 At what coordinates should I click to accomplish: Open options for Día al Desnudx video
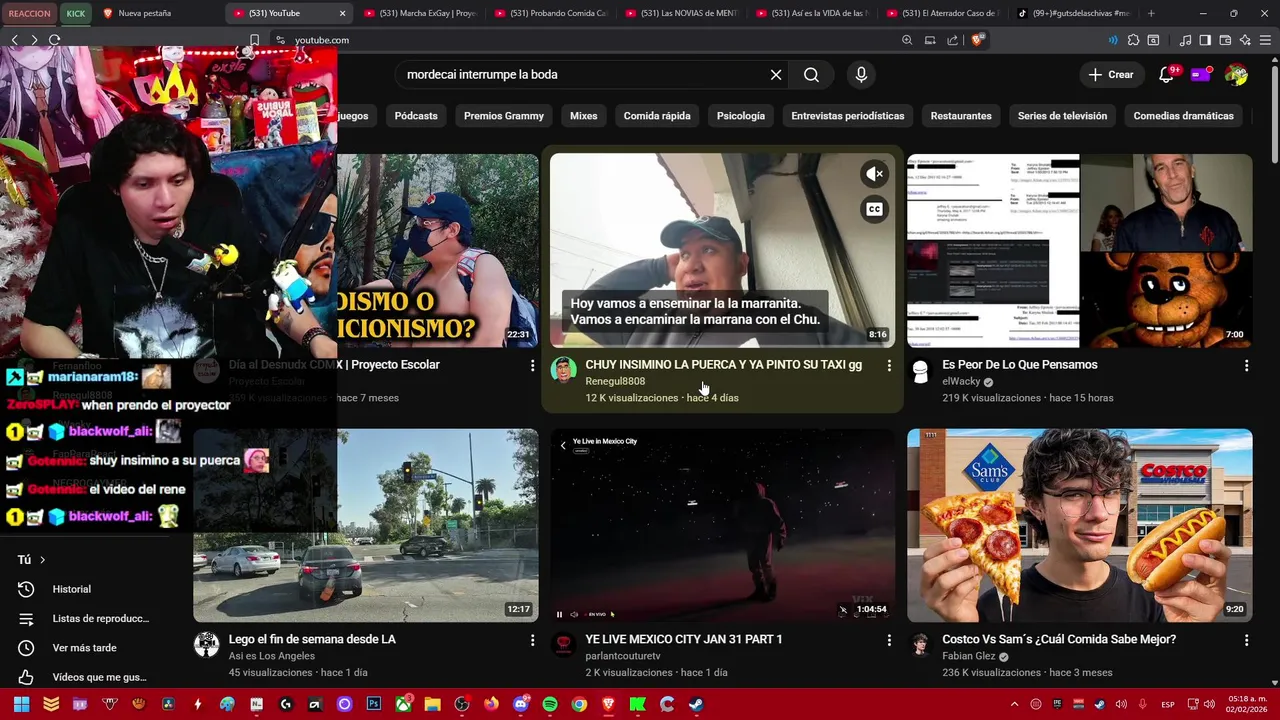532,366
